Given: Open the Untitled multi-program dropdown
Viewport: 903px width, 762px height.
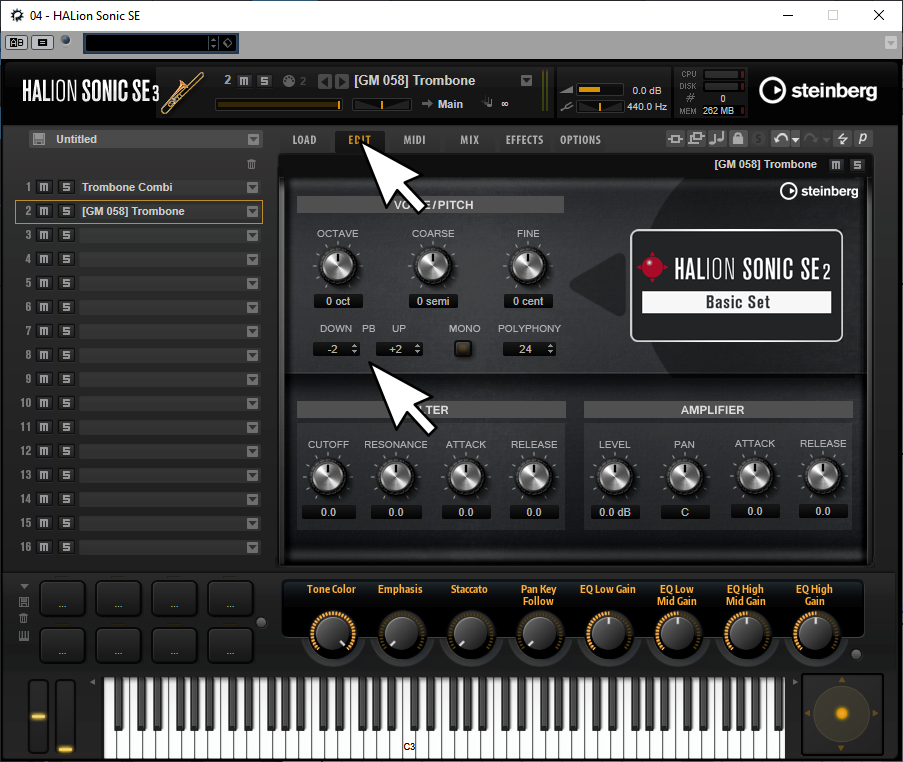Looking at the screenshot, I should tap(253, 139).
